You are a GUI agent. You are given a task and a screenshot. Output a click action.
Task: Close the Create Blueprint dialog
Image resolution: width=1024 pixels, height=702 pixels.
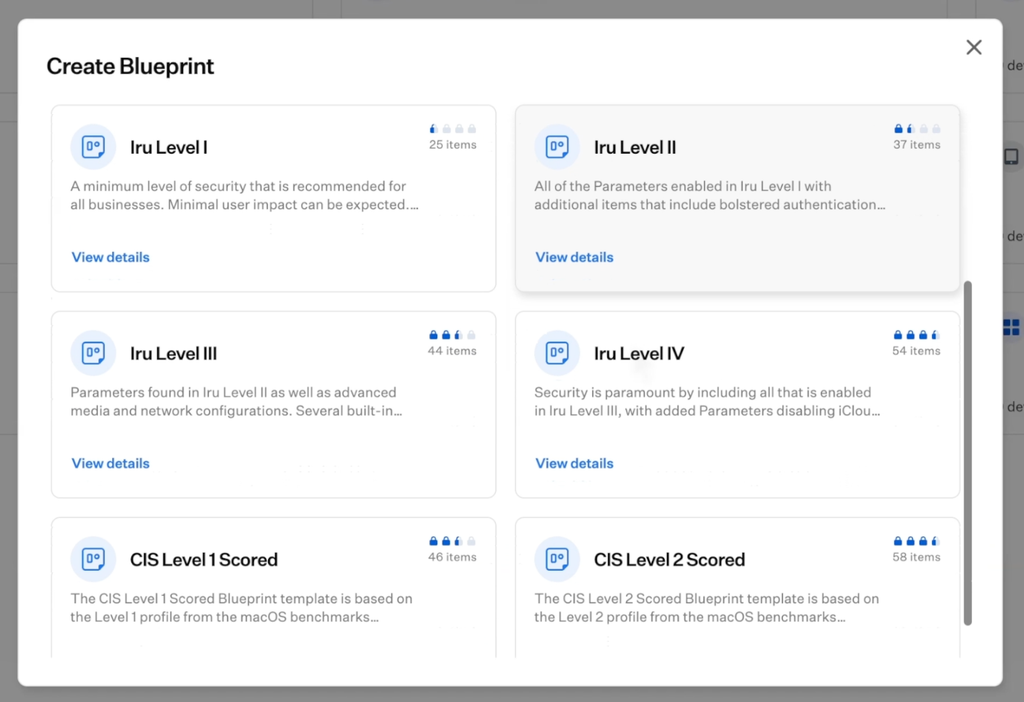(x=974, y=47)
